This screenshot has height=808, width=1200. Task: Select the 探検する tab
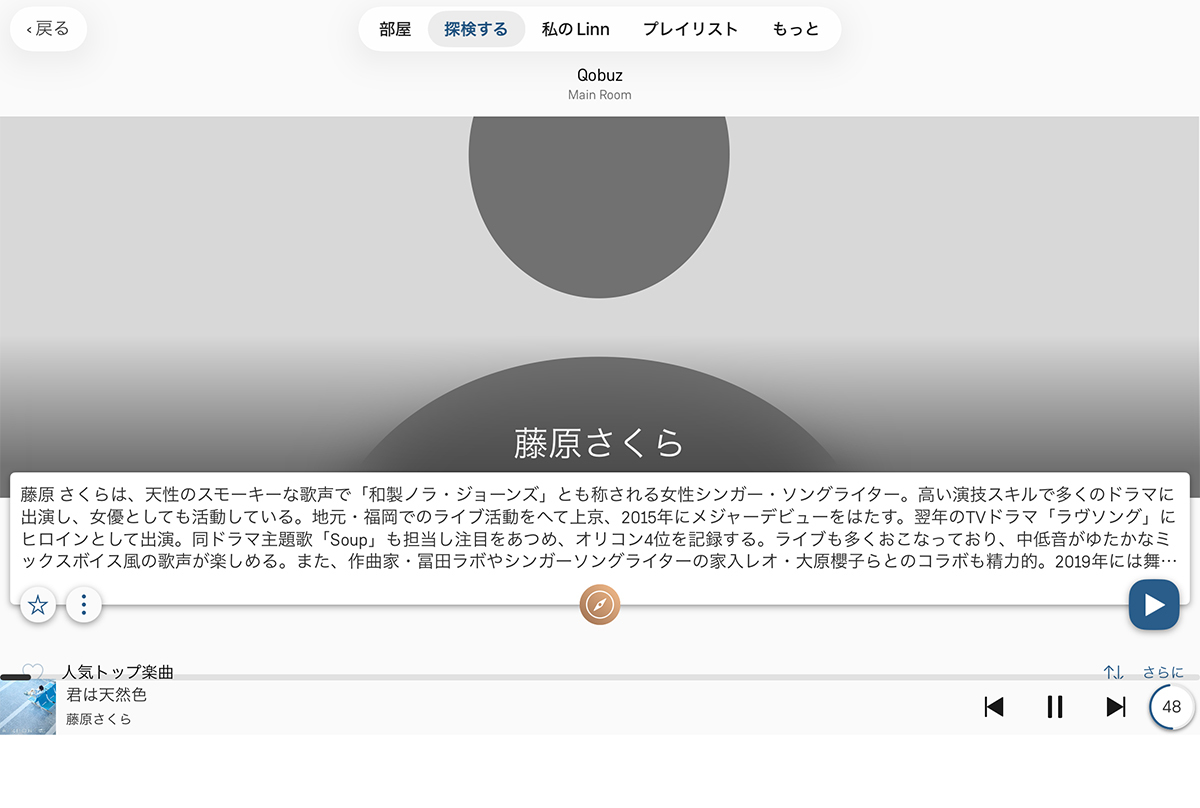pyautogui.click(x=476, y=29)
